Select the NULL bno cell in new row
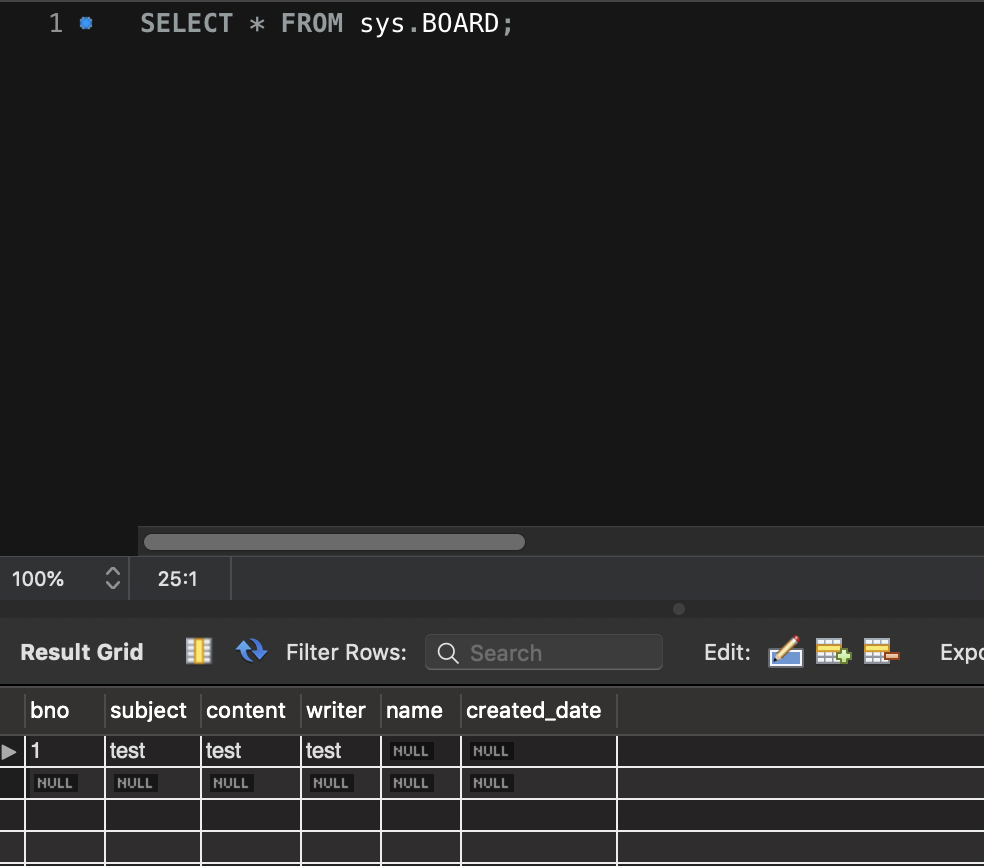984x866 pixels. click(x=65, y=783)
